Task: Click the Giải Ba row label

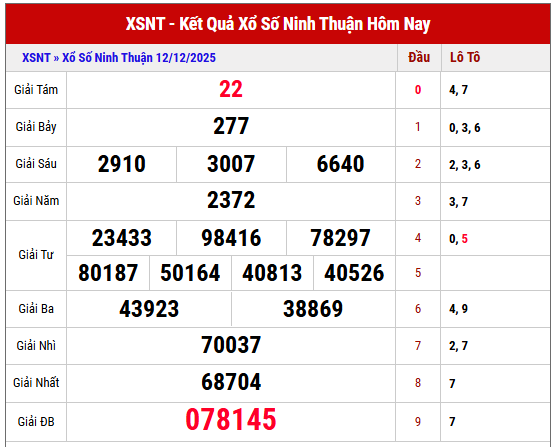Action: [36, 309]
